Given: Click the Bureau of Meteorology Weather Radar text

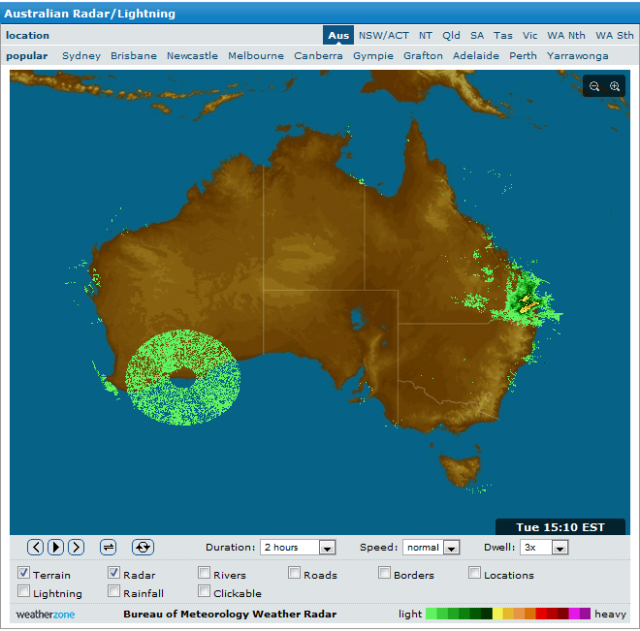Looking at the screenshot, I should [x=230, y=614].
